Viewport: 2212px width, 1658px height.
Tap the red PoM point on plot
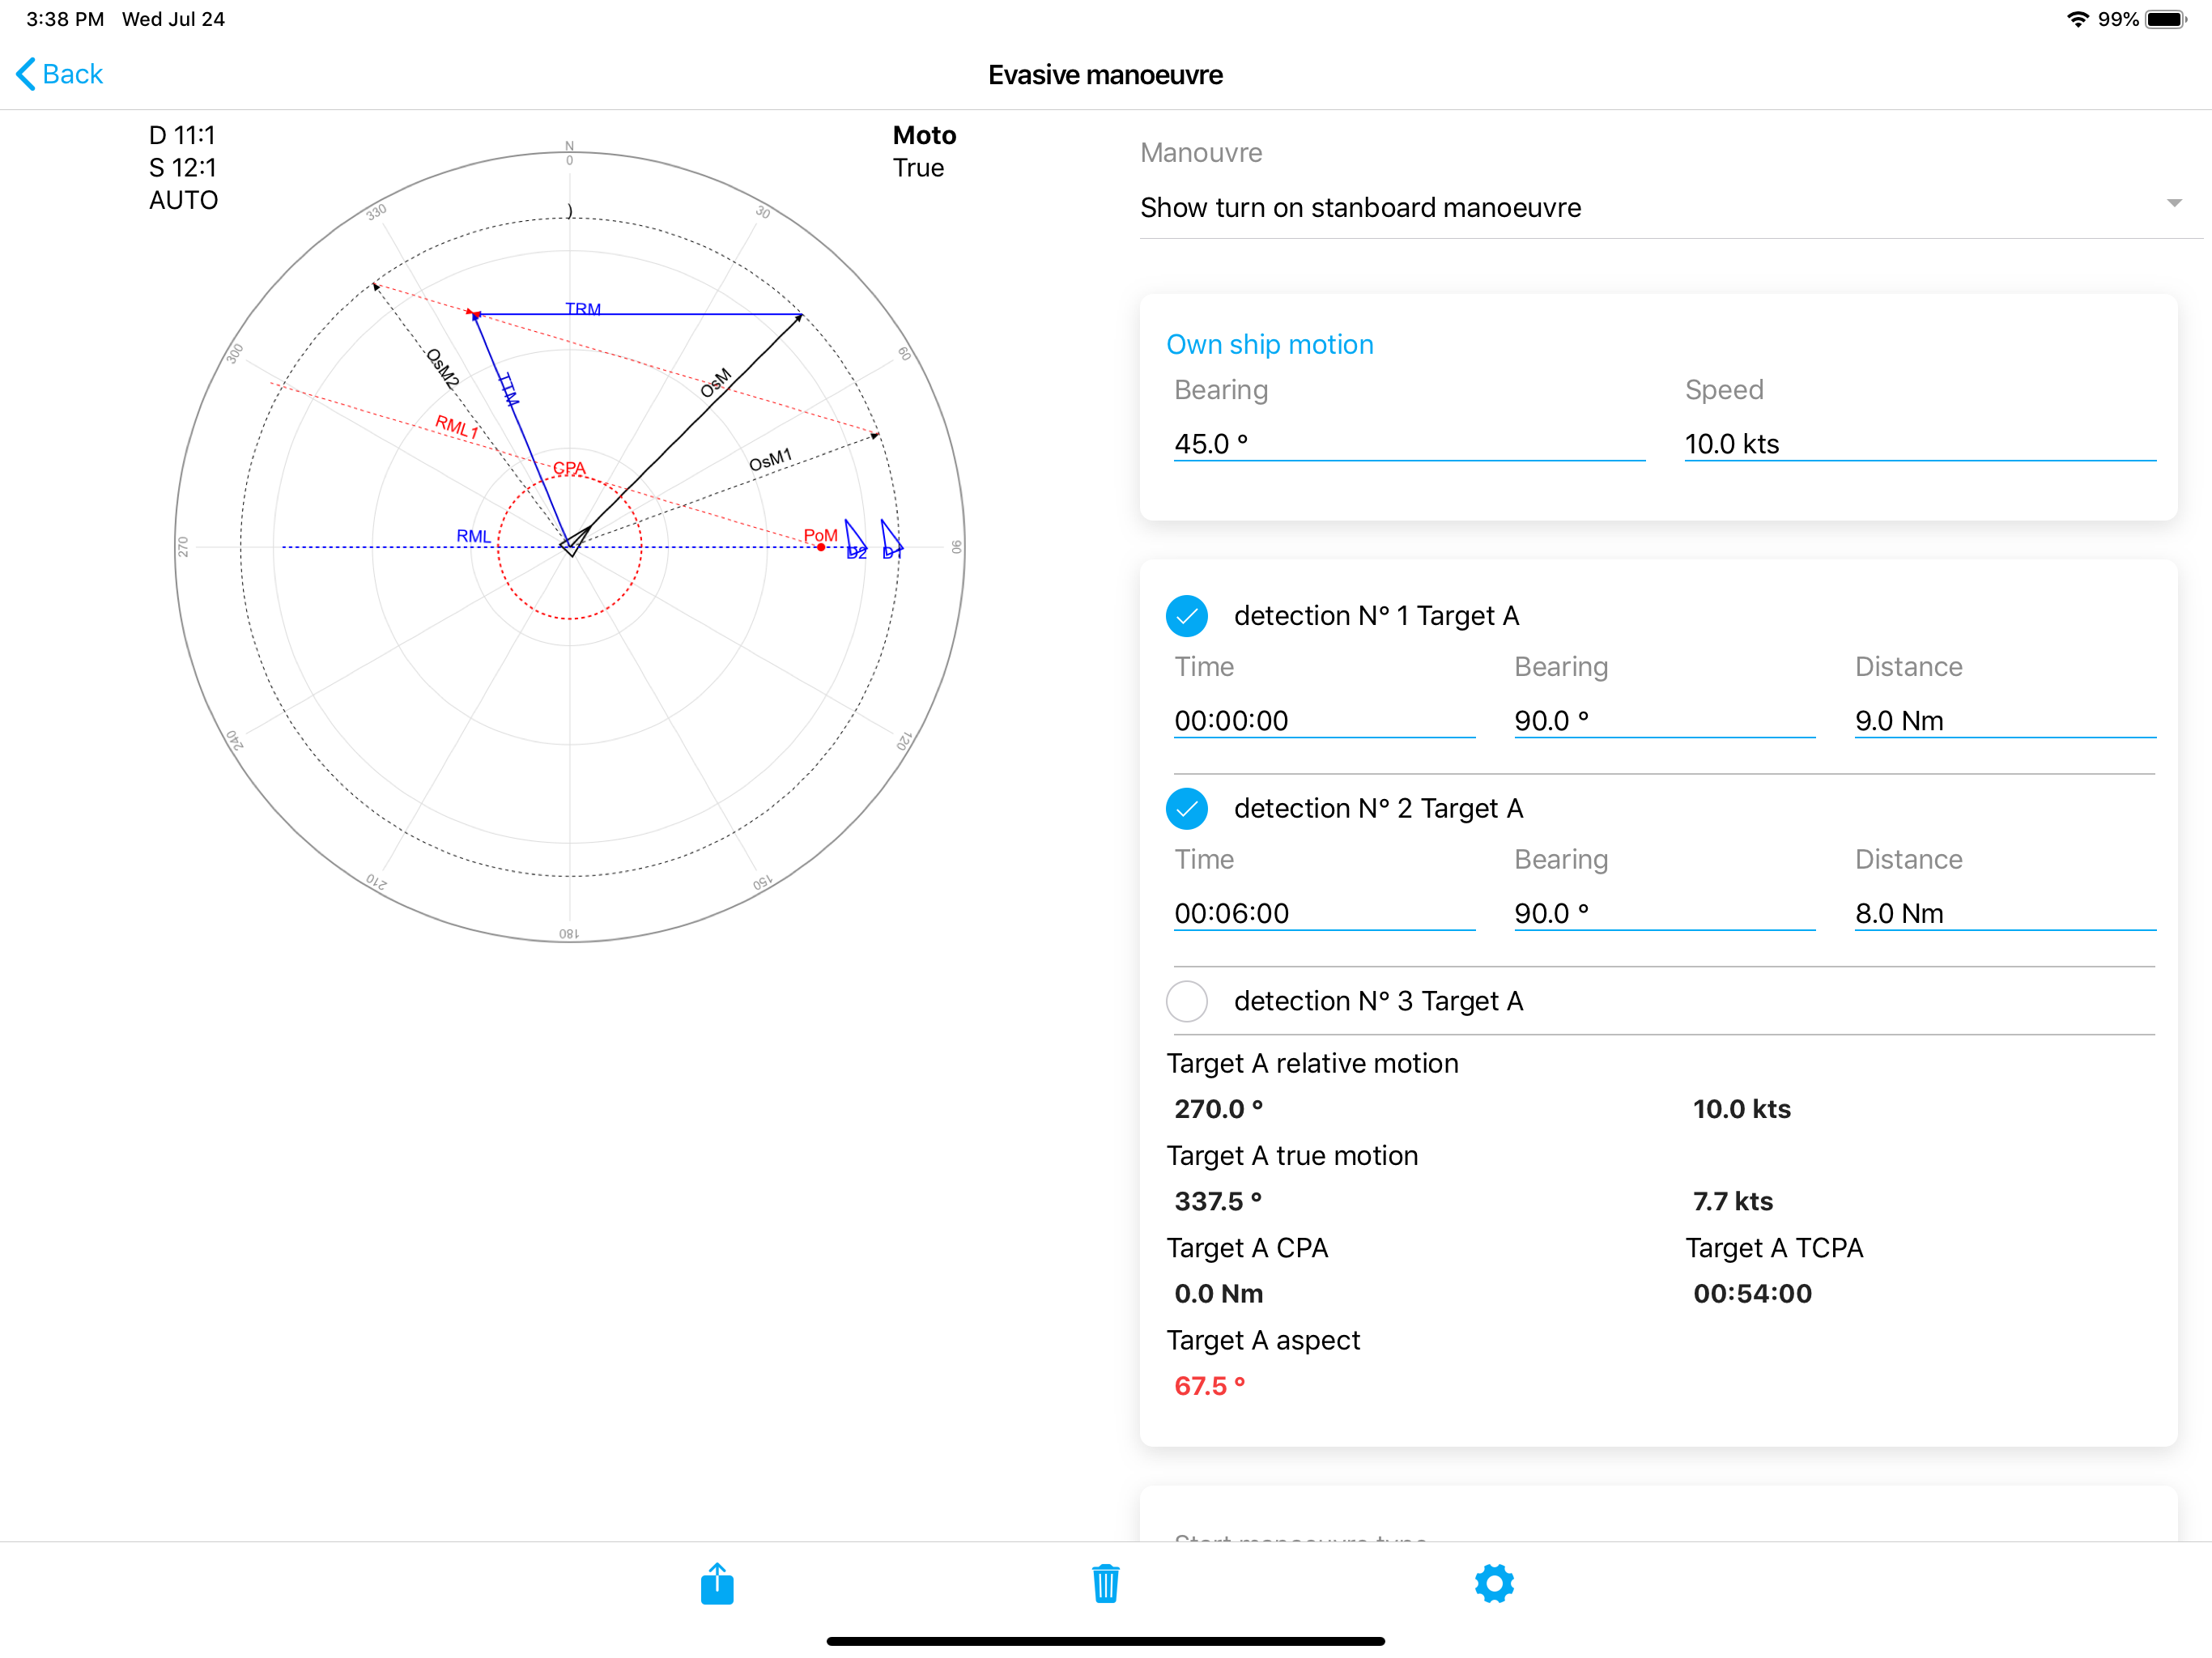tap(821, 547)
